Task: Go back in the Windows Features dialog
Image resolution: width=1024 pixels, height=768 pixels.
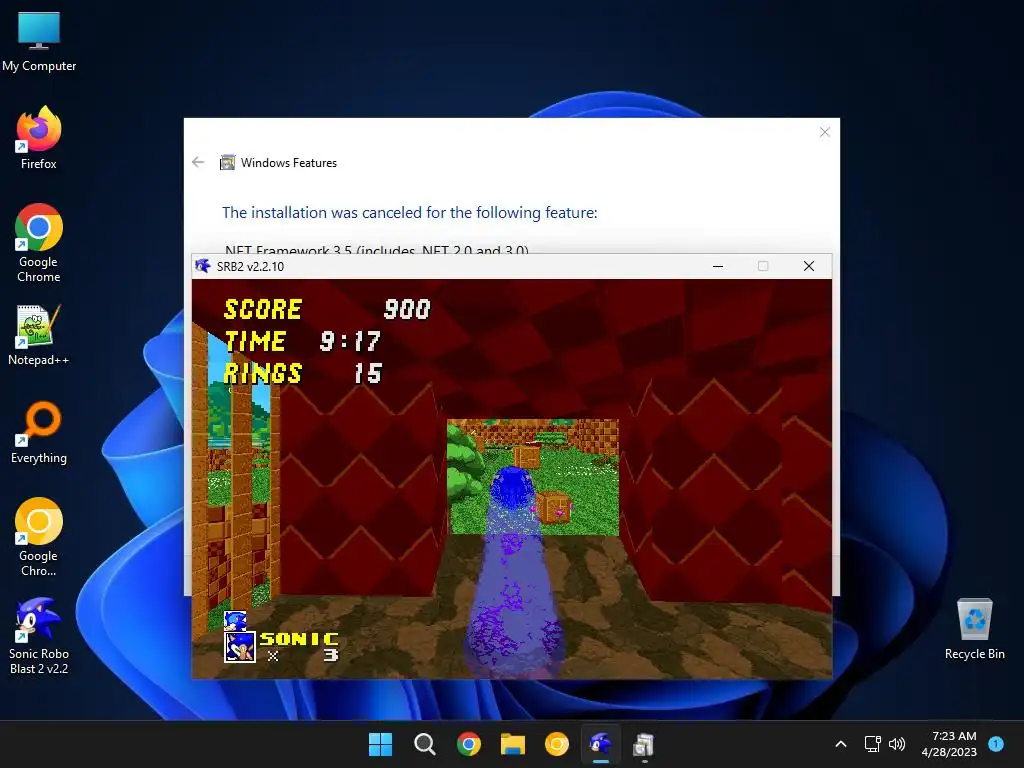Action: point(199,162)
